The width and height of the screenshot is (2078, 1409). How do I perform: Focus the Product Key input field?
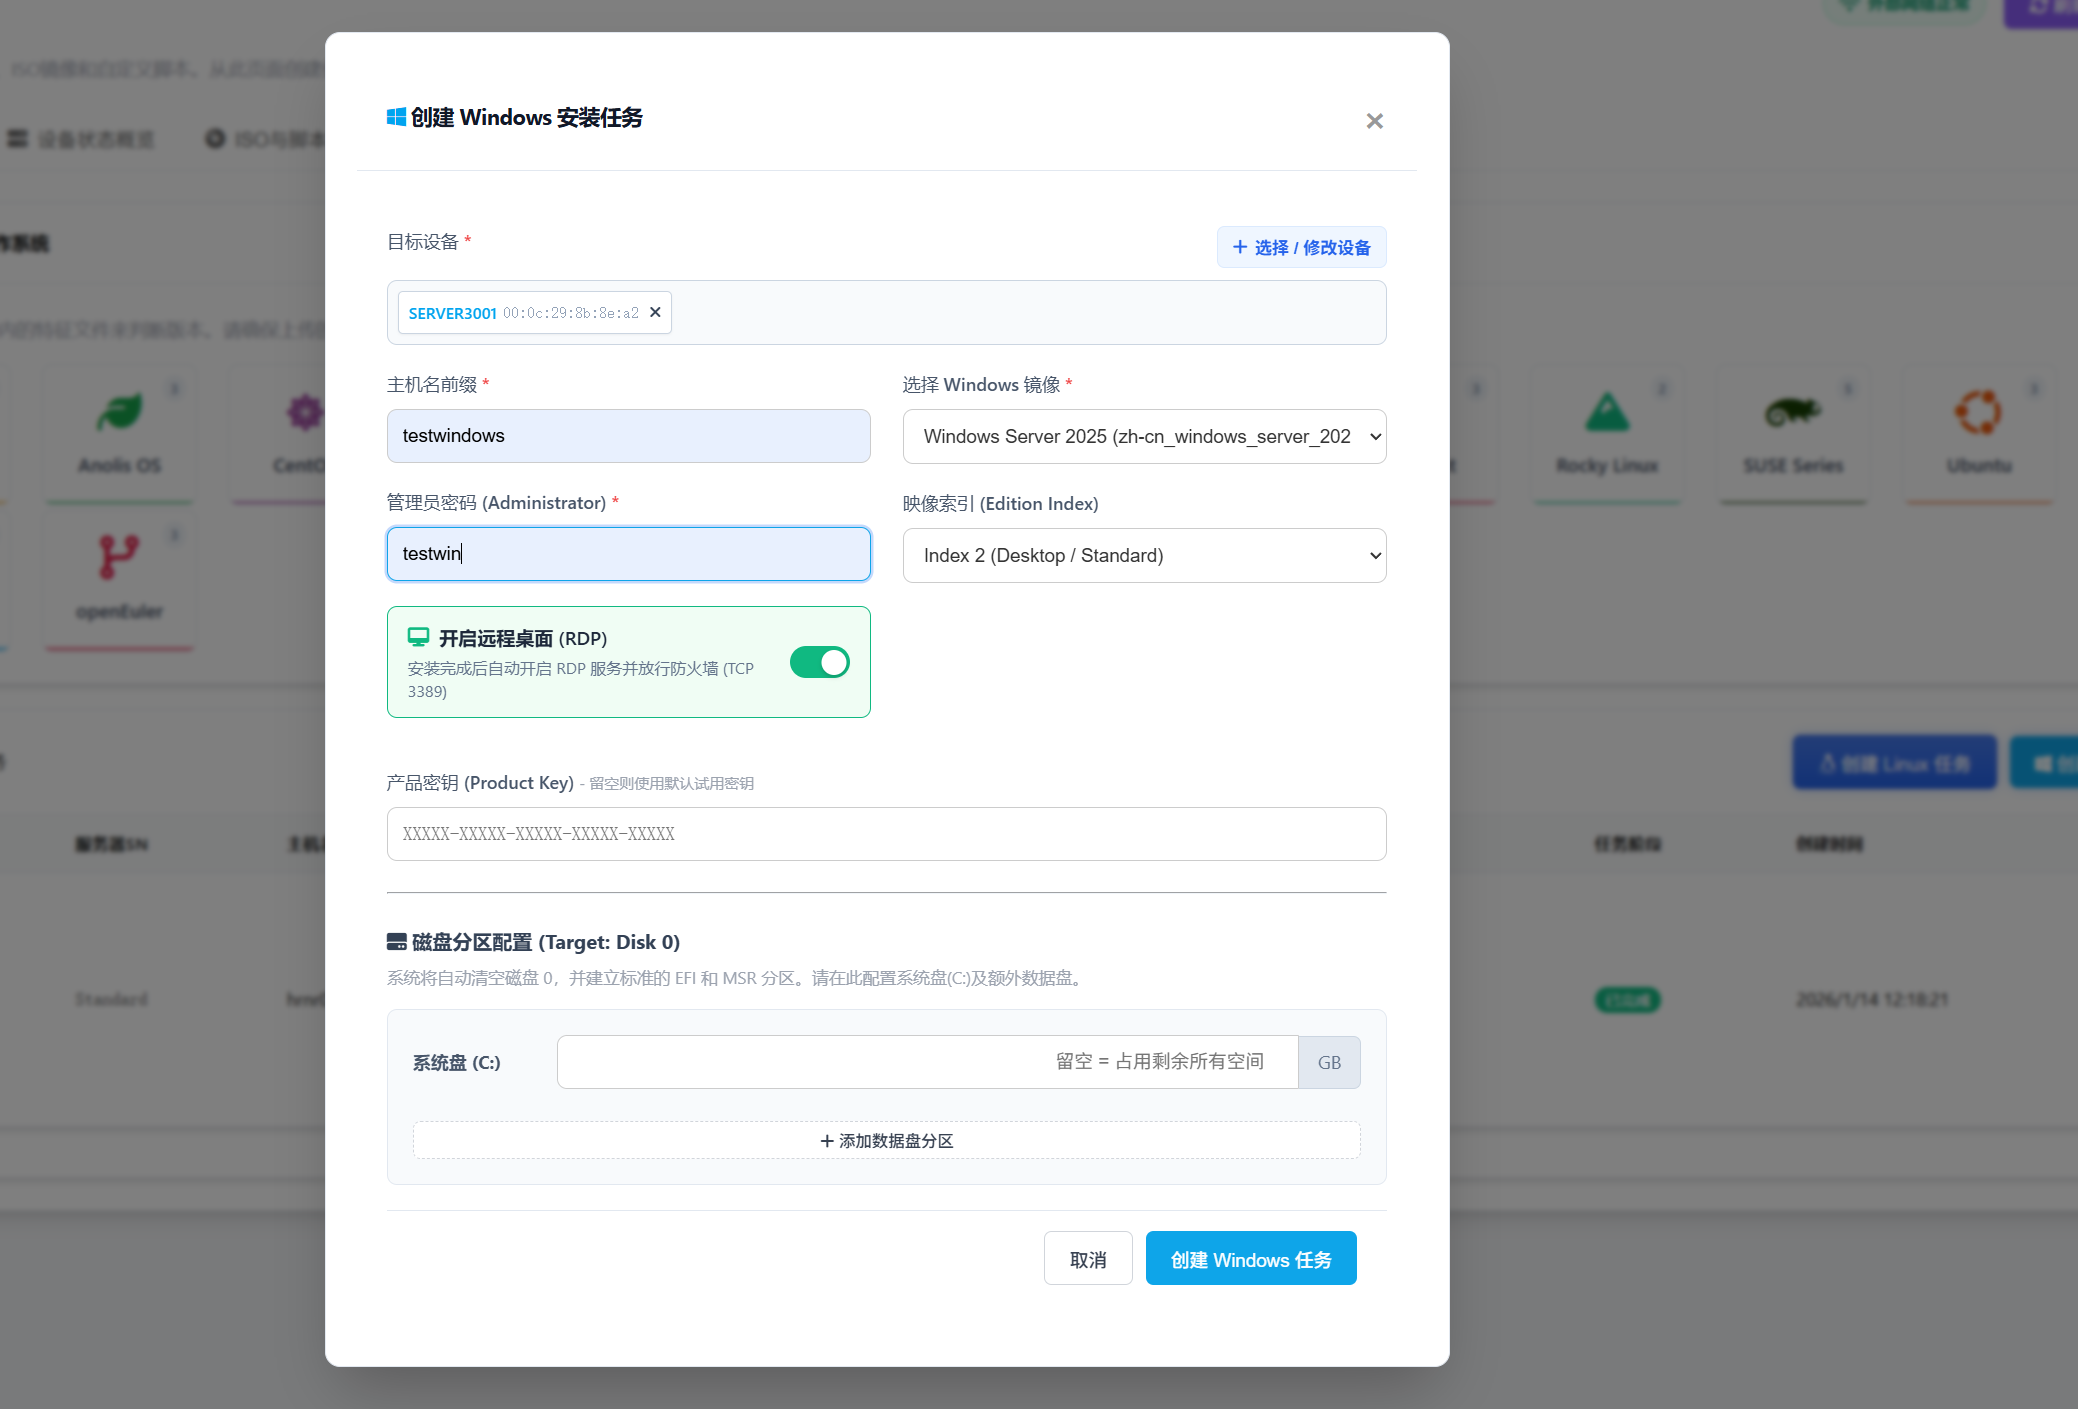point(886,834)
